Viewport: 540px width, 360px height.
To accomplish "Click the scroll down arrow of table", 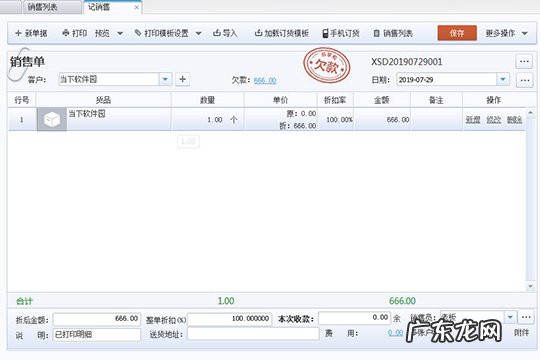I will tap(530, 286).
